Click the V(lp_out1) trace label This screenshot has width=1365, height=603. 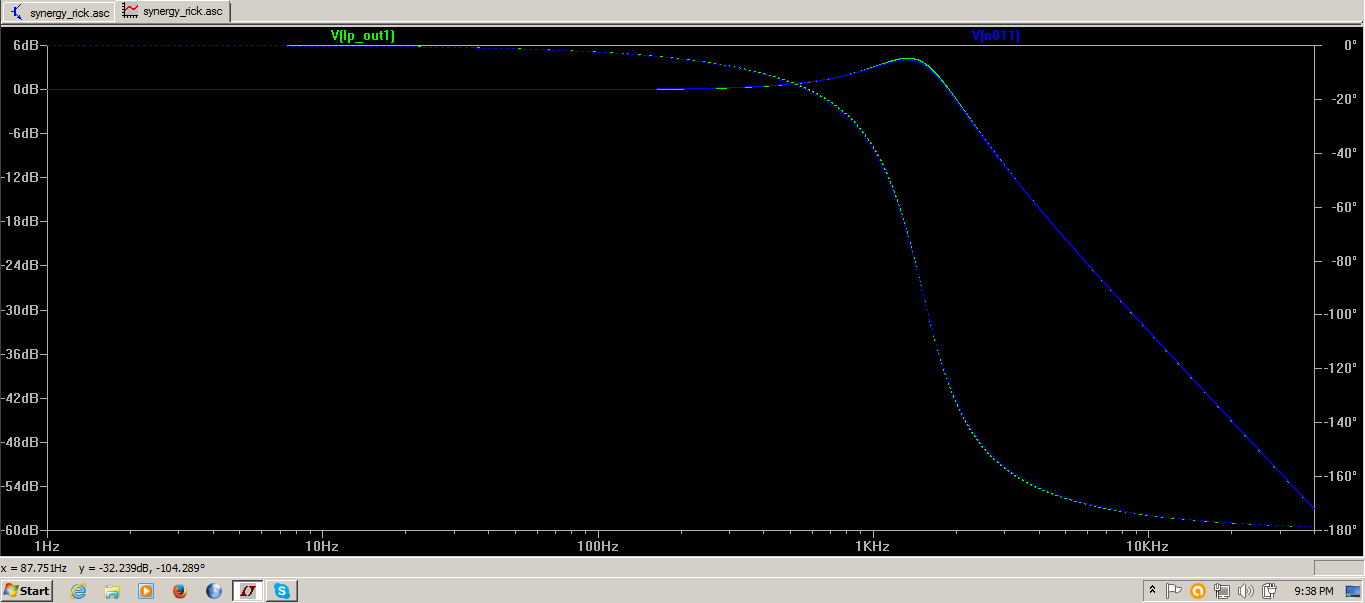point(363,36)
